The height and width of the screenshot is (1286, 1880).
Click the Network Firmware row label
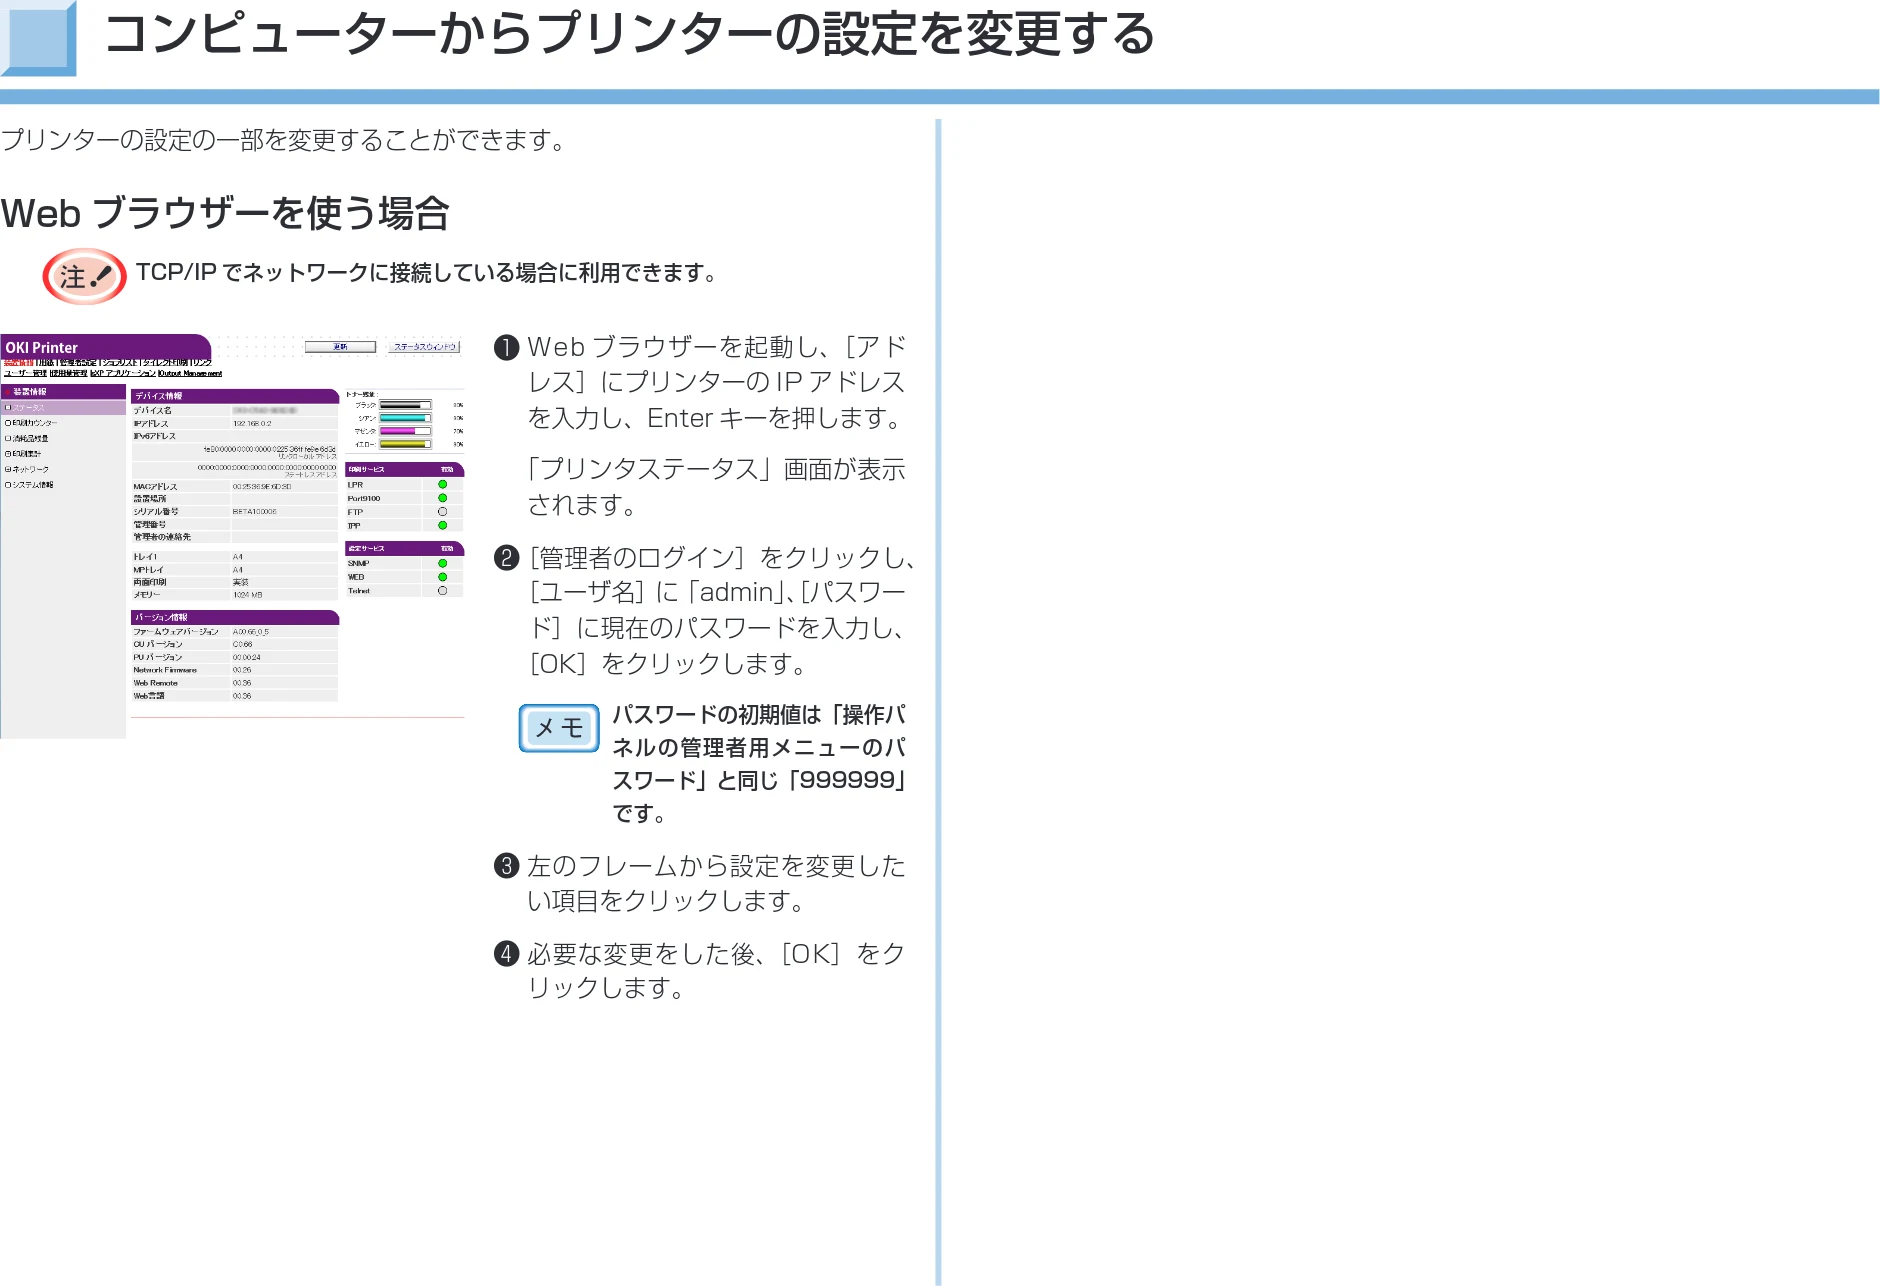click(165, 671)
